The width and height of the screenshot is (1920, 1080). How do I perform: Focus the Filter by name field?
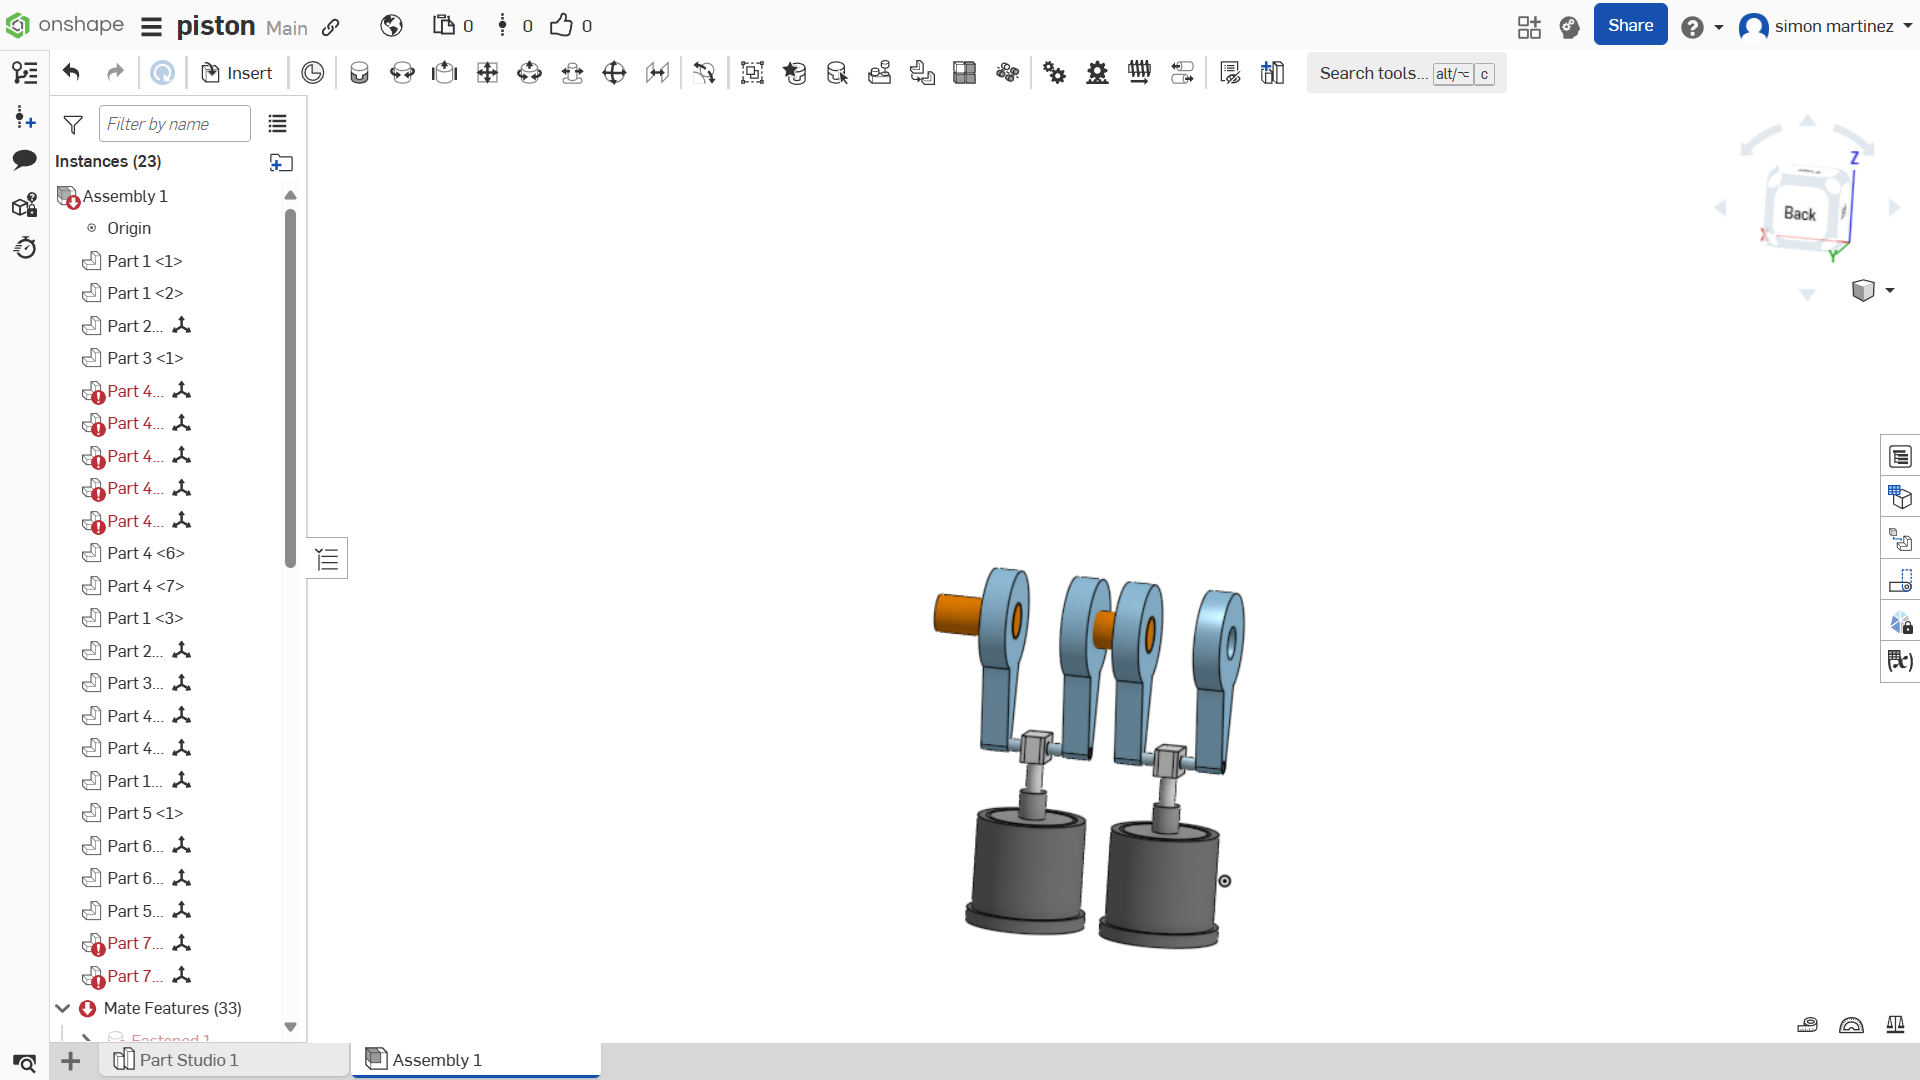175,124
